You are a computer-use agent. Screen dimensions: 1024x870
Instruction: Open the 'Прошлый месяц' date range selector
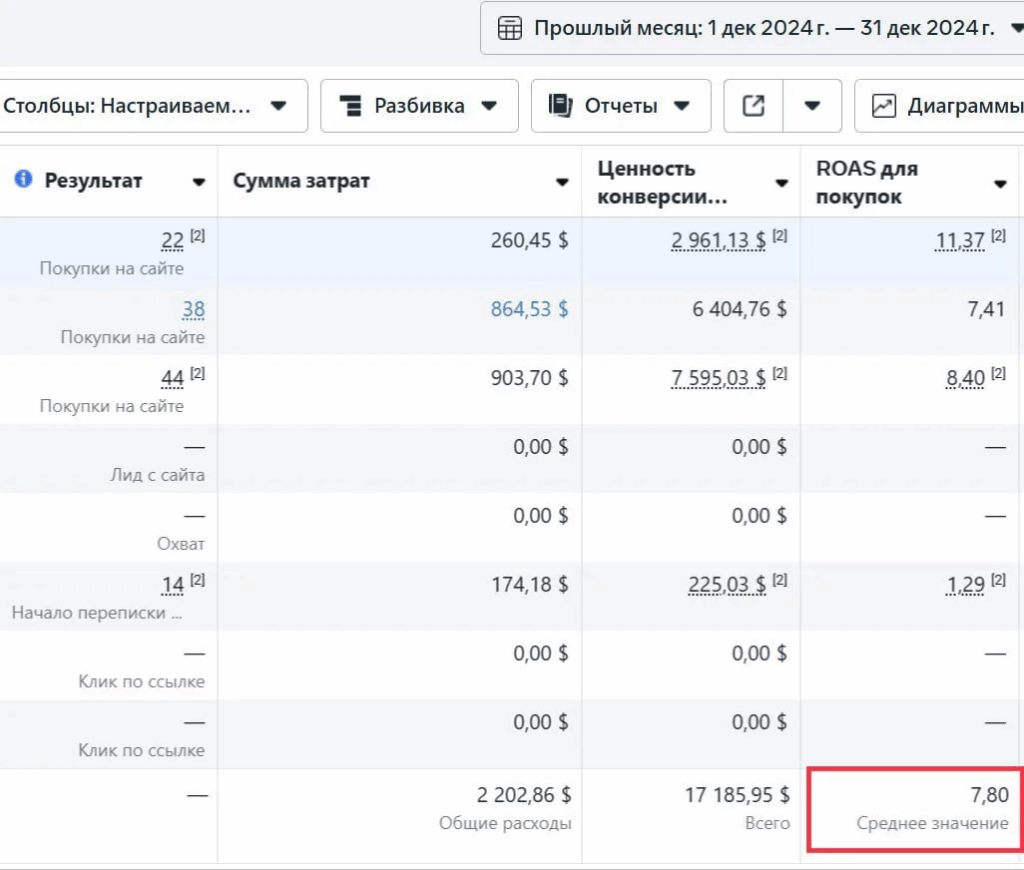coord(752,28)
